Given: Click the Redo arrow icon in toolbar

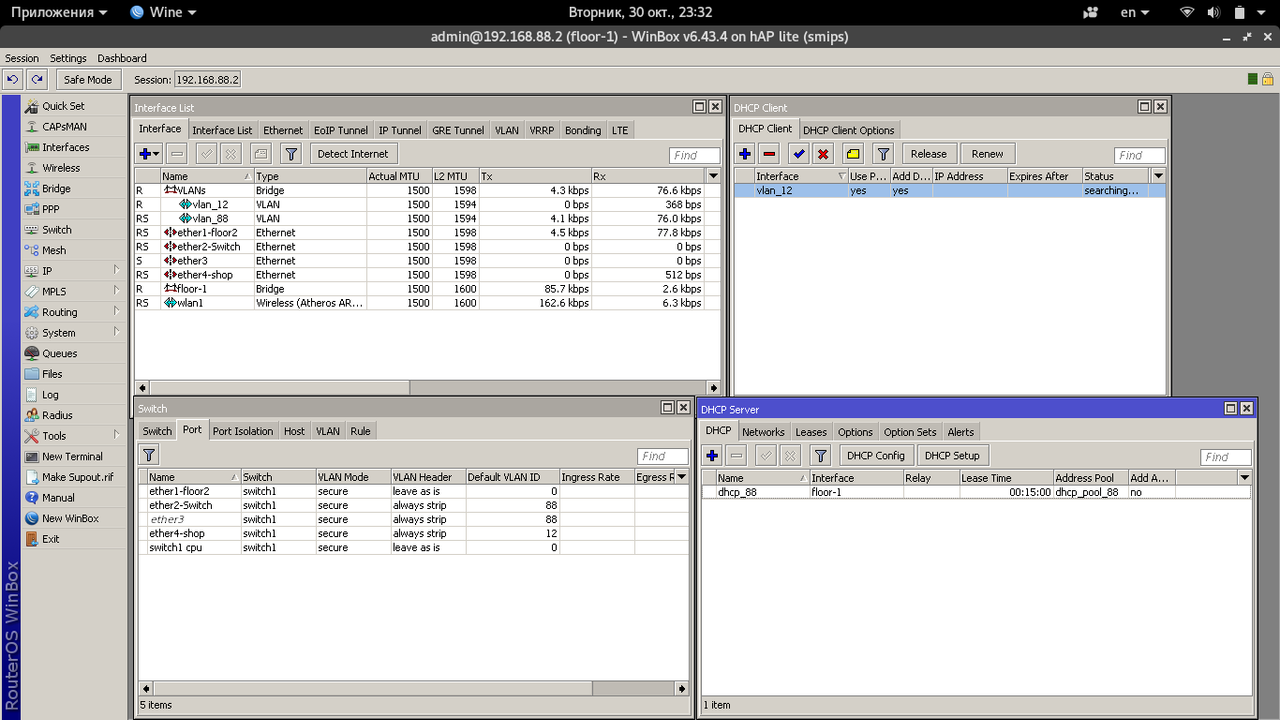Looking at the screenshot, I should coord(37,79).
